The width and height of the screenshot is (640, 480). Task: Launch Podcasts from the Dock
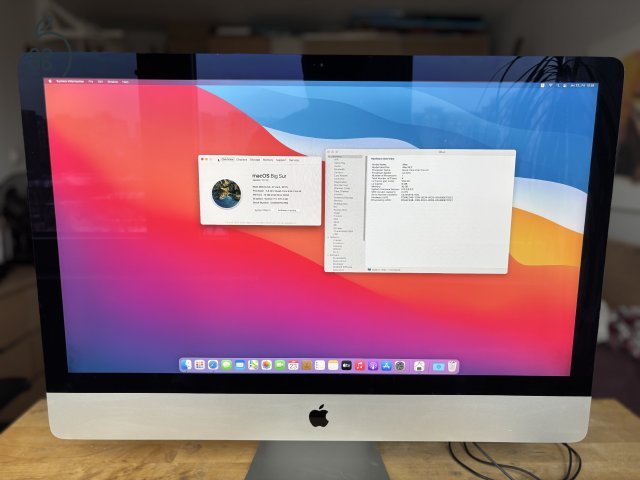373,365
